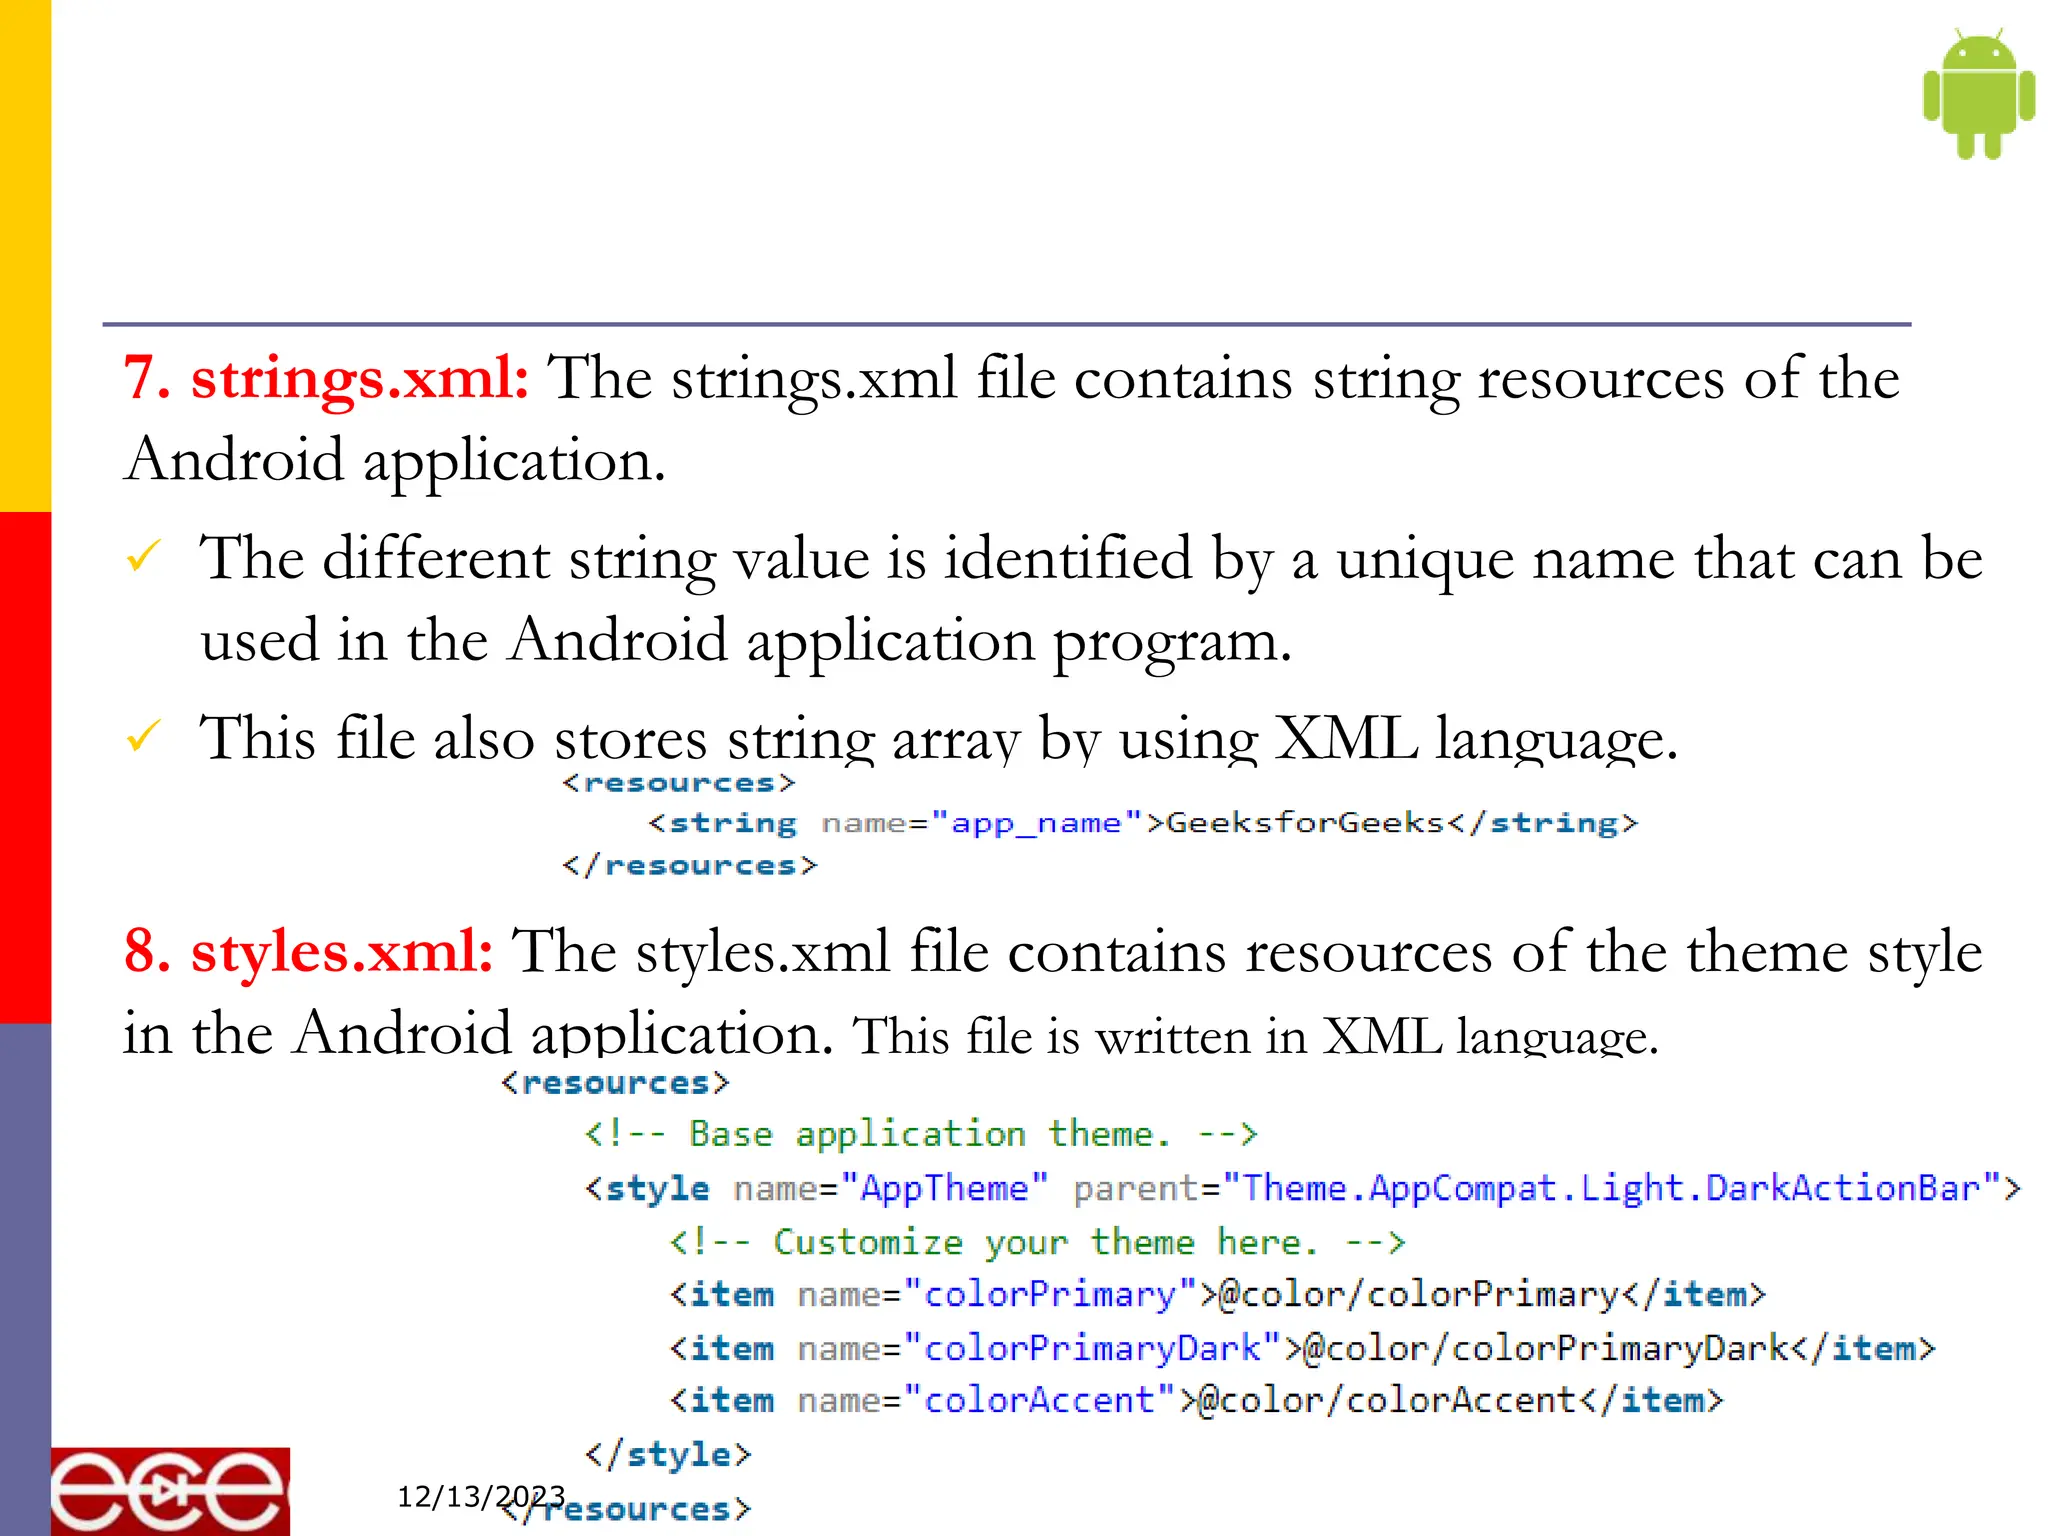Click the checkmark bullet before 'The different string value'
2048x1536 pixels.
[x=144, y=556]
